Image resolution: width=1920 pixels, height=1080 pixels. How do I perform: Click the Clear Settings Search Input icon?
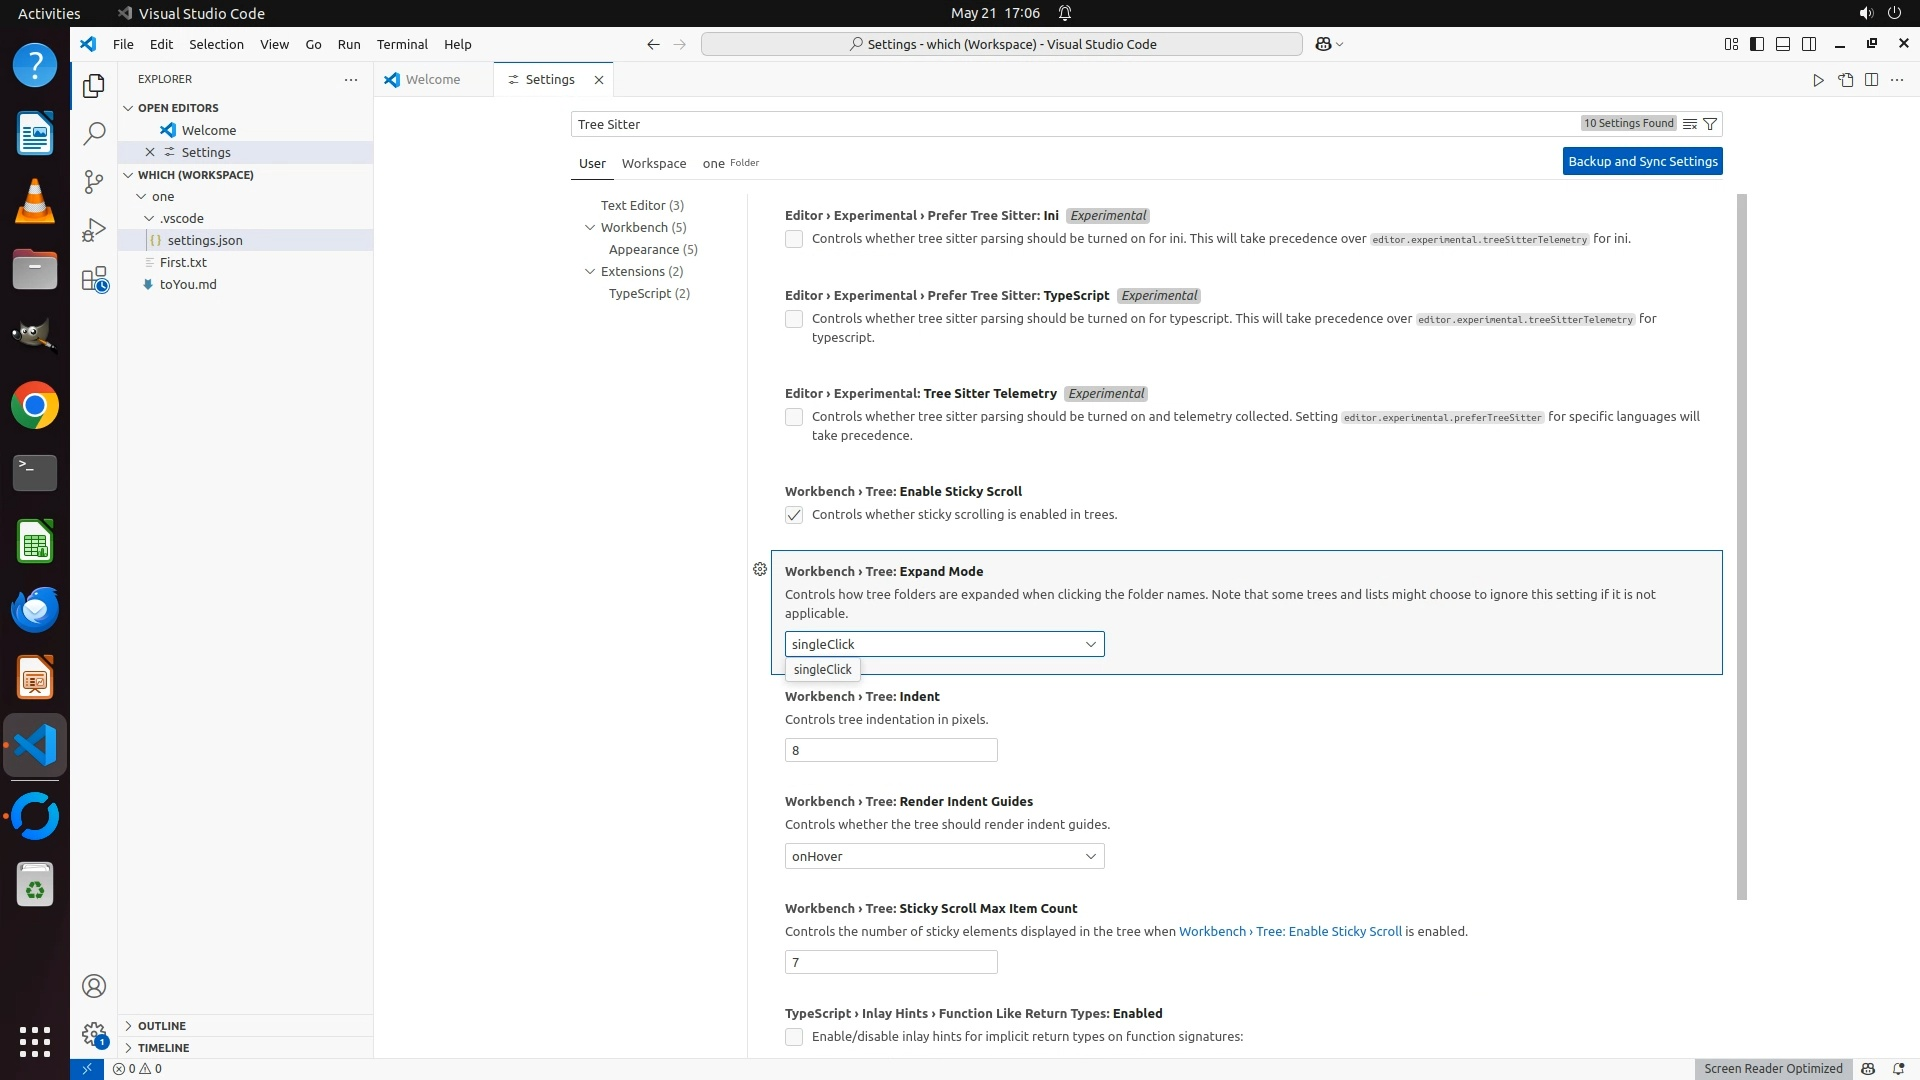tap(1689, 124)
